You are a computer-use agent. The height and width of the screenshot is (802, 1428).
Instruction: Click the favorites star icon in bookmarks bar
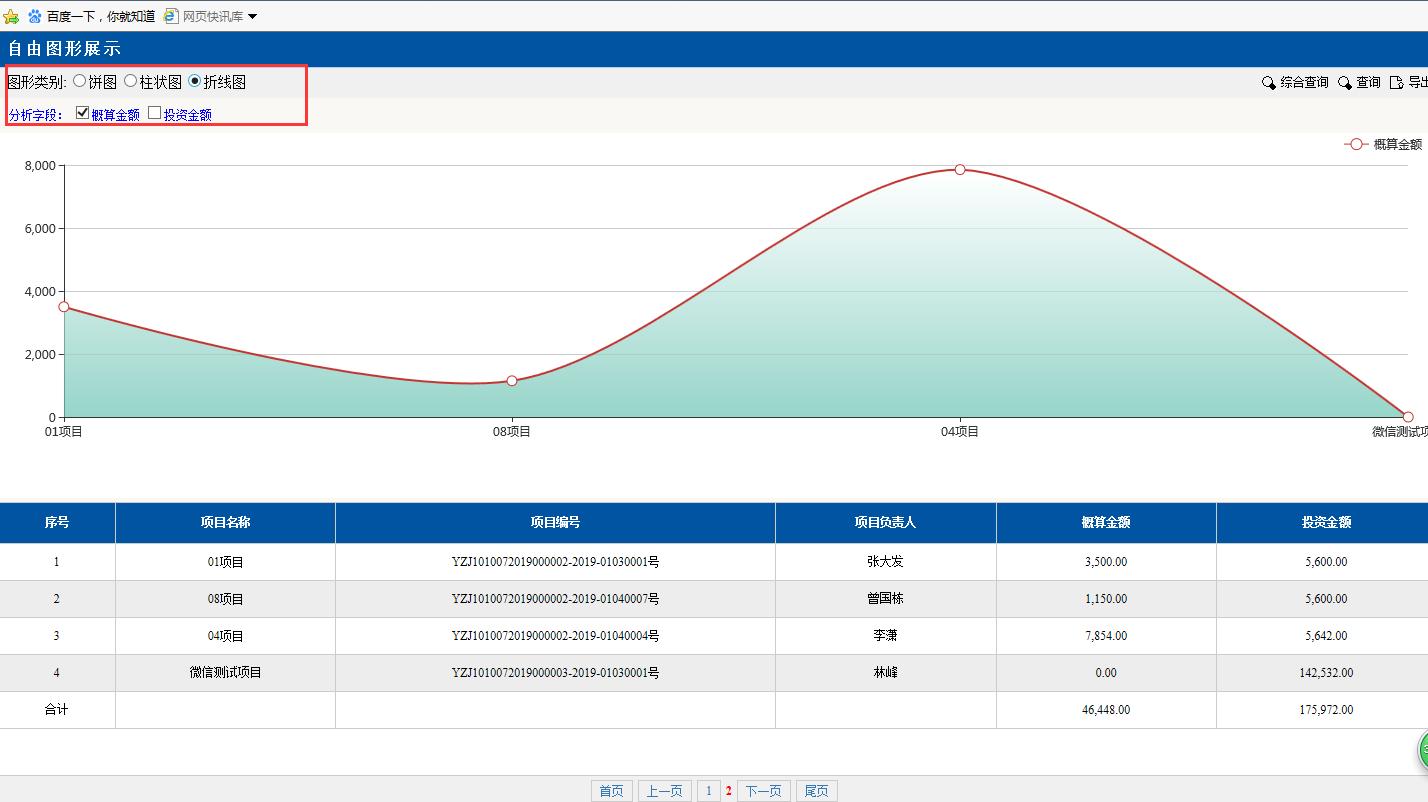pos(11,16)
